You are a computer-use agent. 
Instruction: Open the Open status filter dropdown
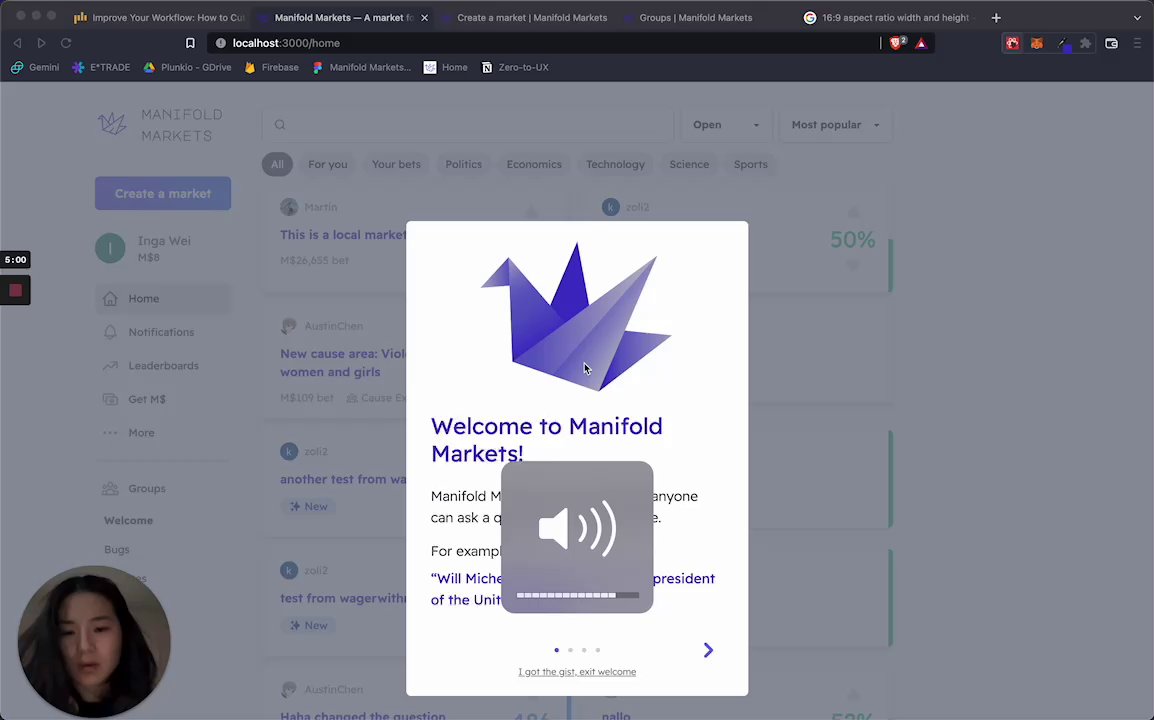pos(726,124)
